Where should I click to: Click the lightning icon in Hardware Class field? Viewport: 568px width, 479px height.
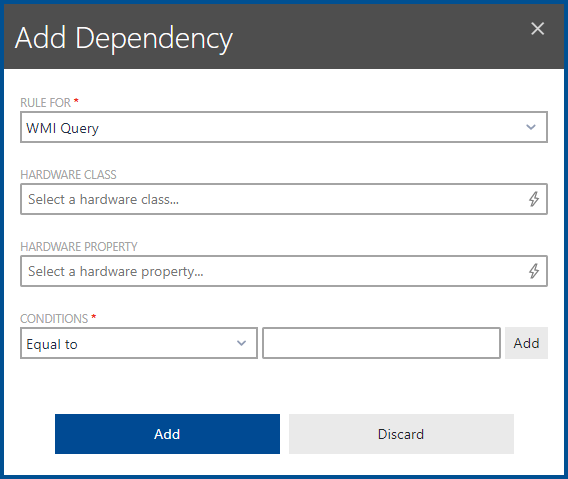(534, 199)
